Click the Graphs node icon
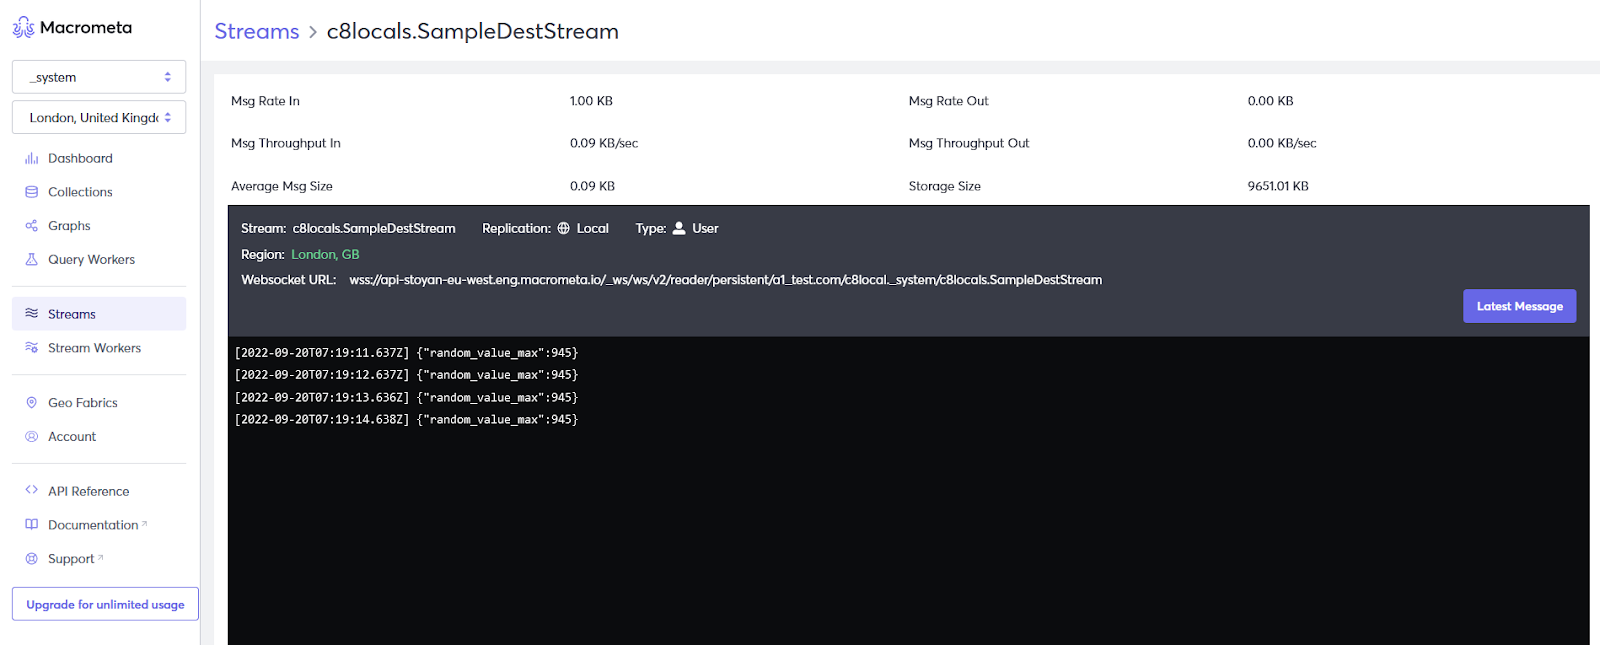Viewport: 1600px width, 645px height. 32,226
